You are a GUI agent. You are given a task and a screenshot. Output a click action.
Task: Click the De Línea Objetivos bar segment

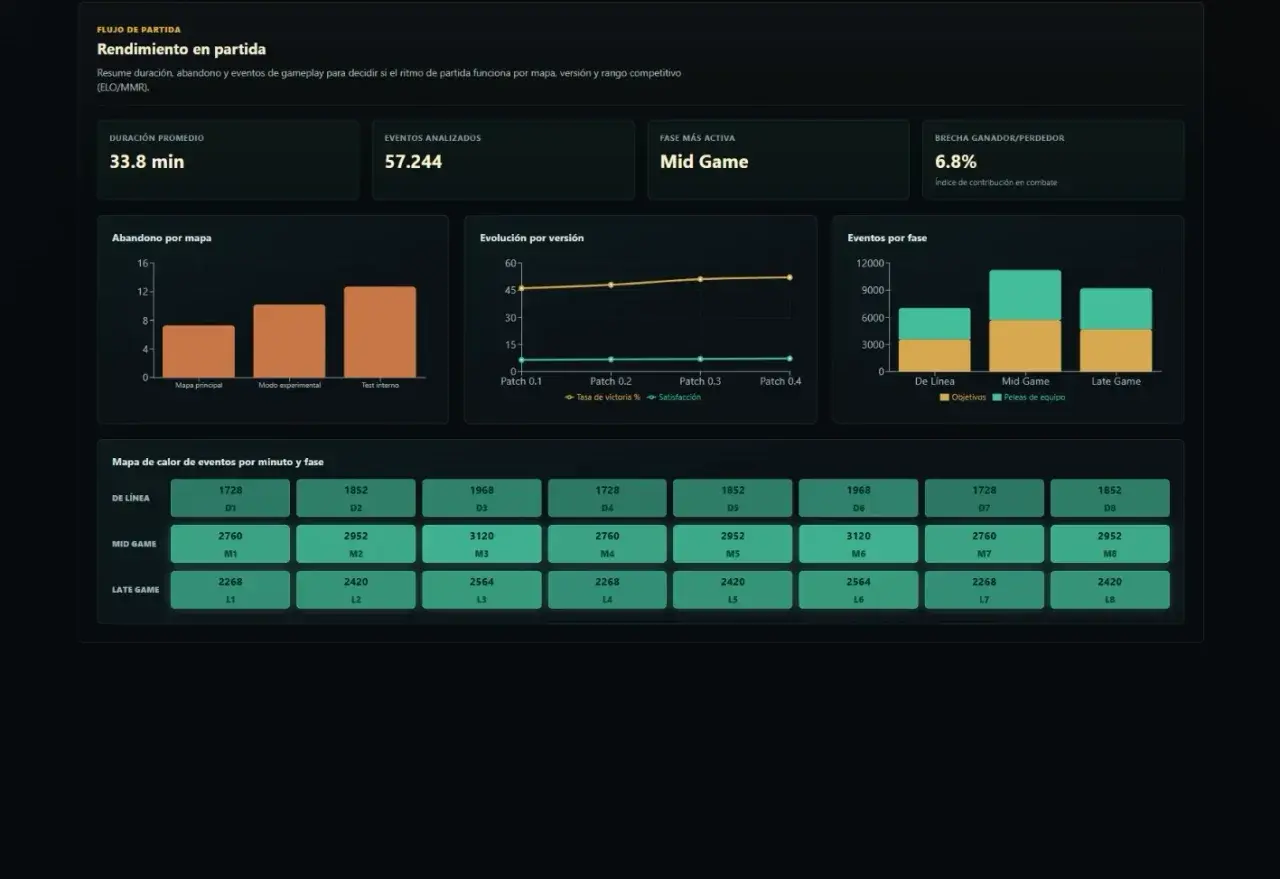point(935,356)
